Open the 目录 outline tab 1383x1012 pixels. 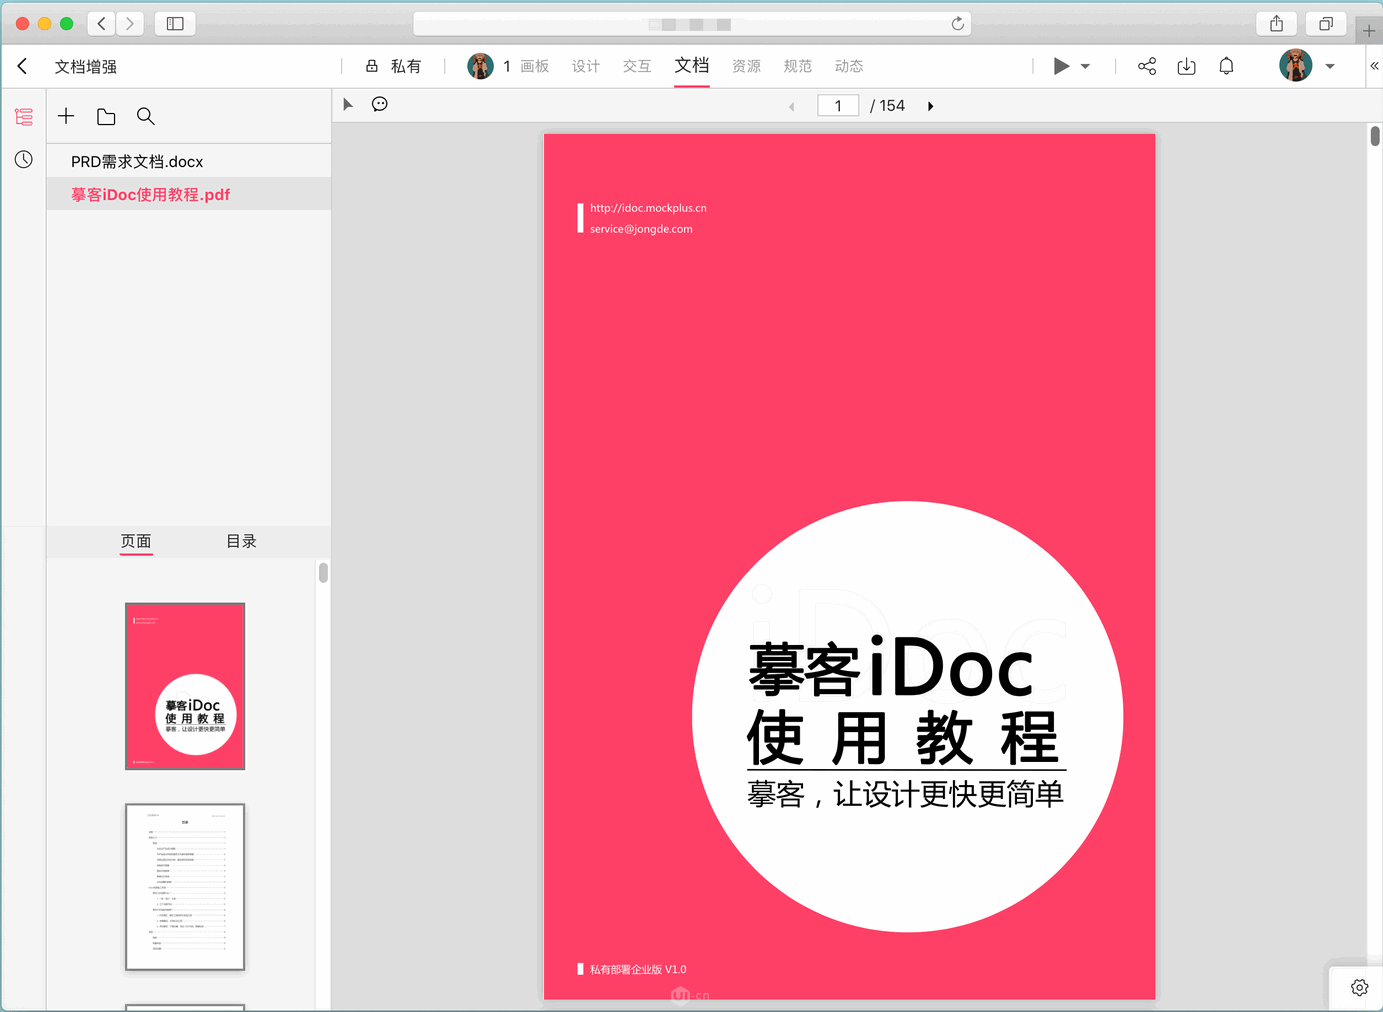point(241,541)
